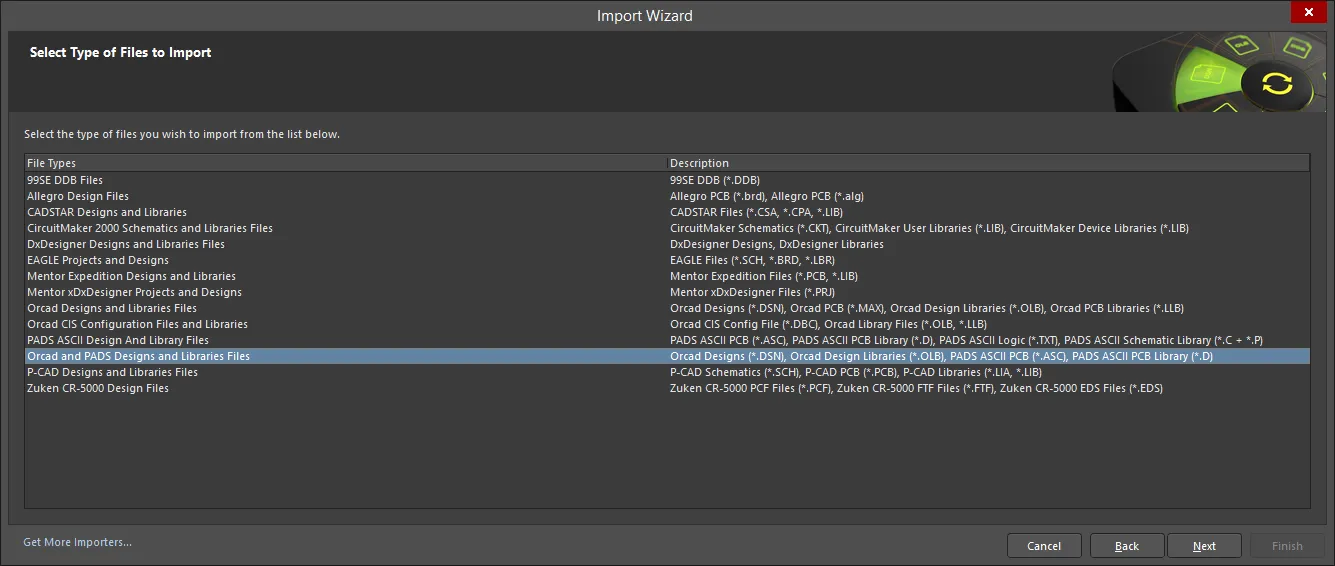Click the File Types column header
The width and height of the screenshot is (1335, 566).
[346, 163]
